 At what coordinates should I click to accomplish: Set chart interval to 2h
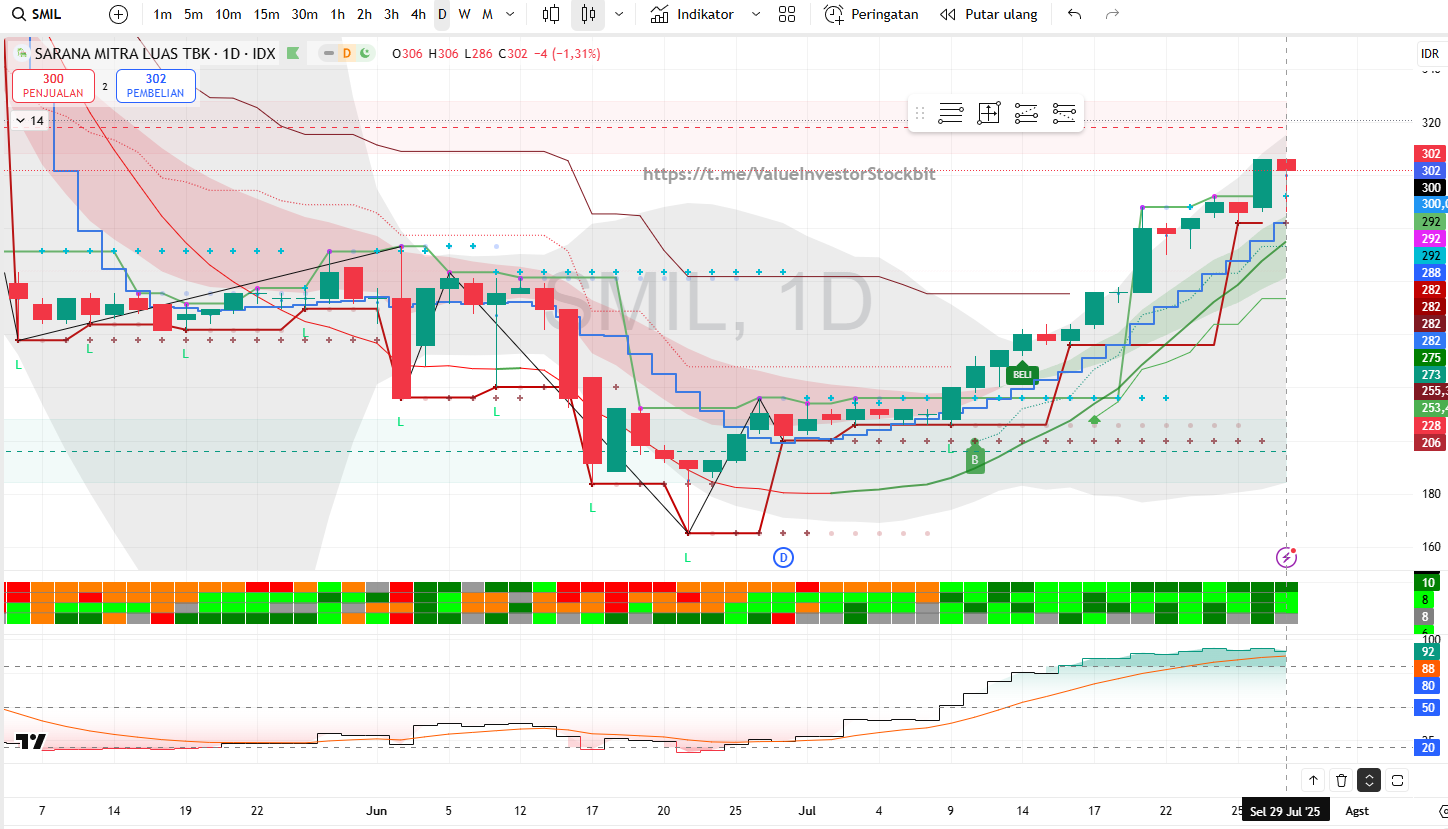(x=364, y=14)
